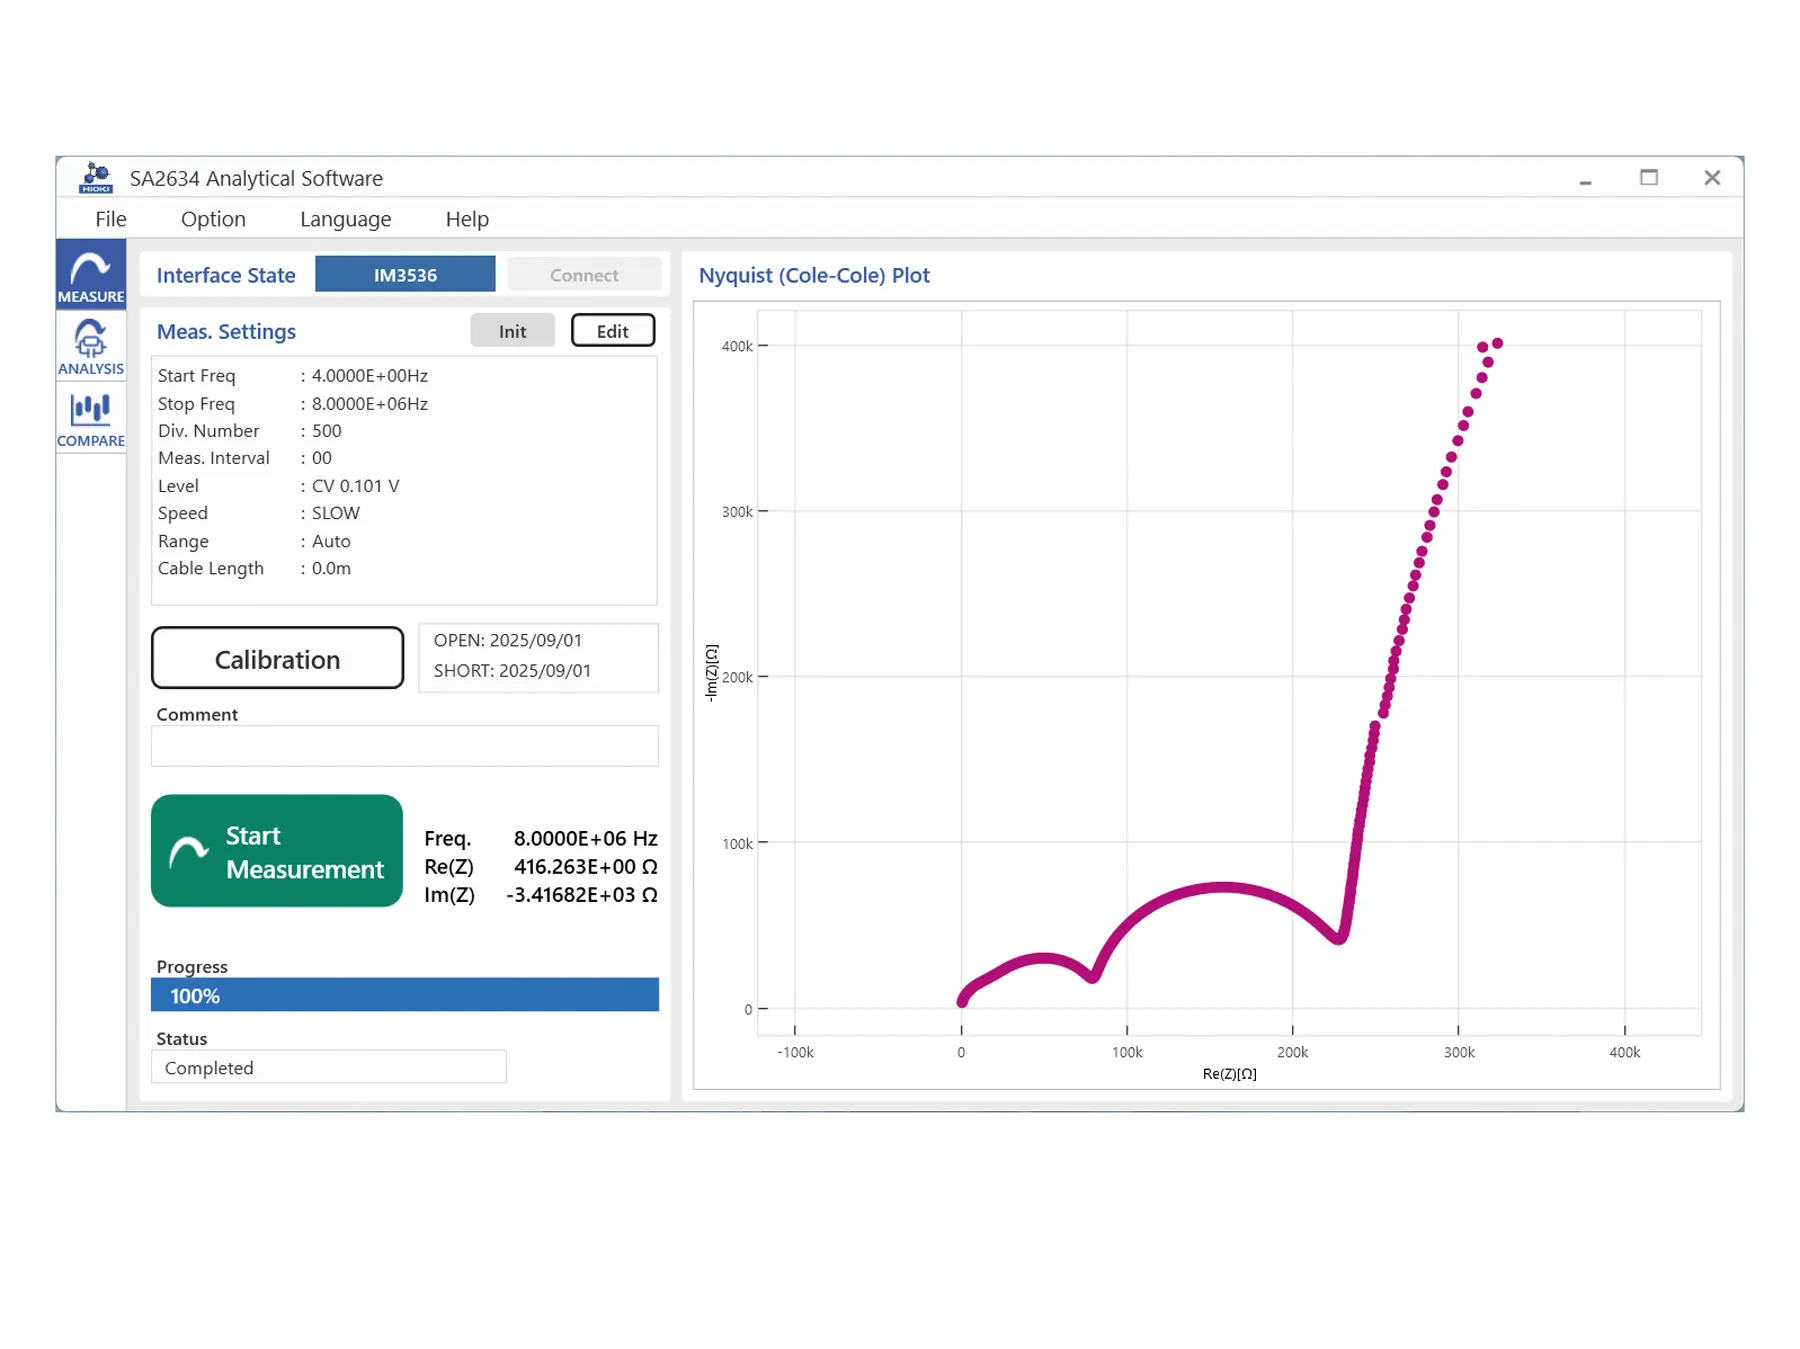
Task: Open the measurement settings Edit dialog
Action: 612,330
